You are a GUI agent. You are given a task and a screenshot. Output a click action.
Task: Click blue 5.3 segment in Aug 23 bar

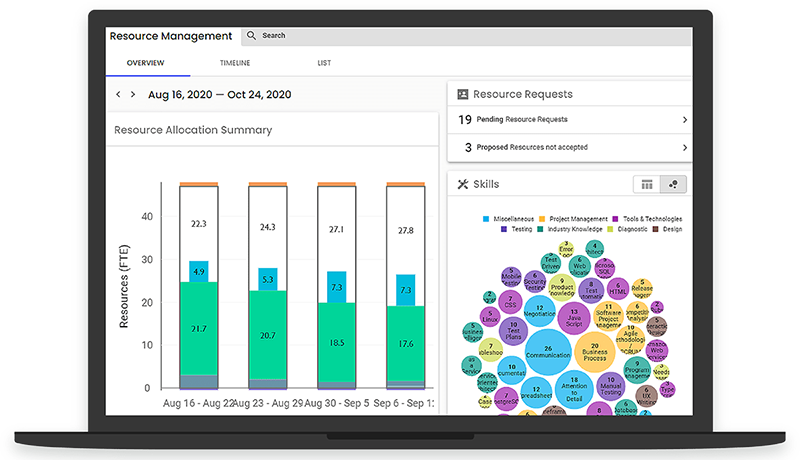tap(268, 279)
